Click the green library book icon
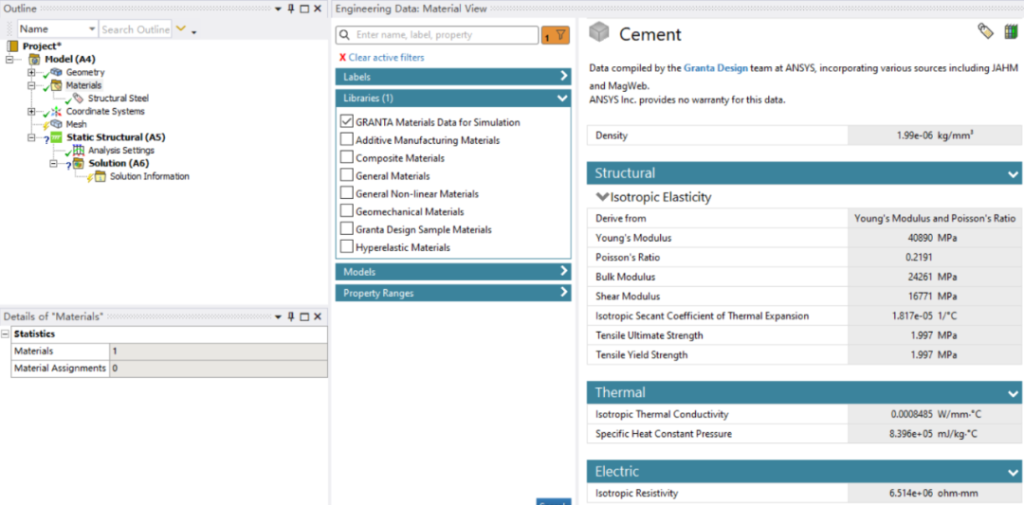Viewport: 1024px width, 505px height. click(x=1011, y=32)
